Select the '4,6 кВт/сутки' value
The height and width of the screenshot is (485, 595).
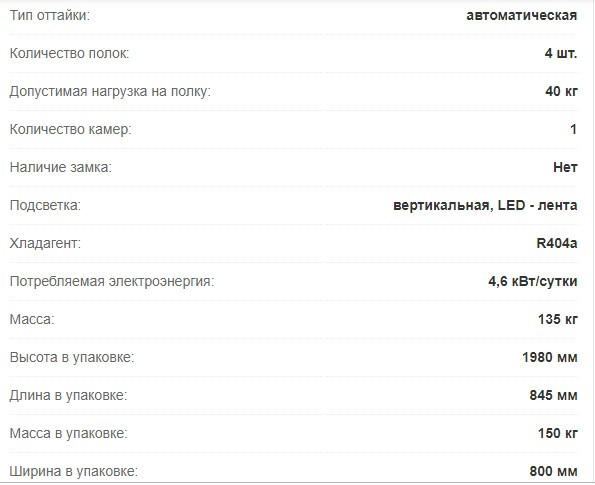click(x=533, y=281)
